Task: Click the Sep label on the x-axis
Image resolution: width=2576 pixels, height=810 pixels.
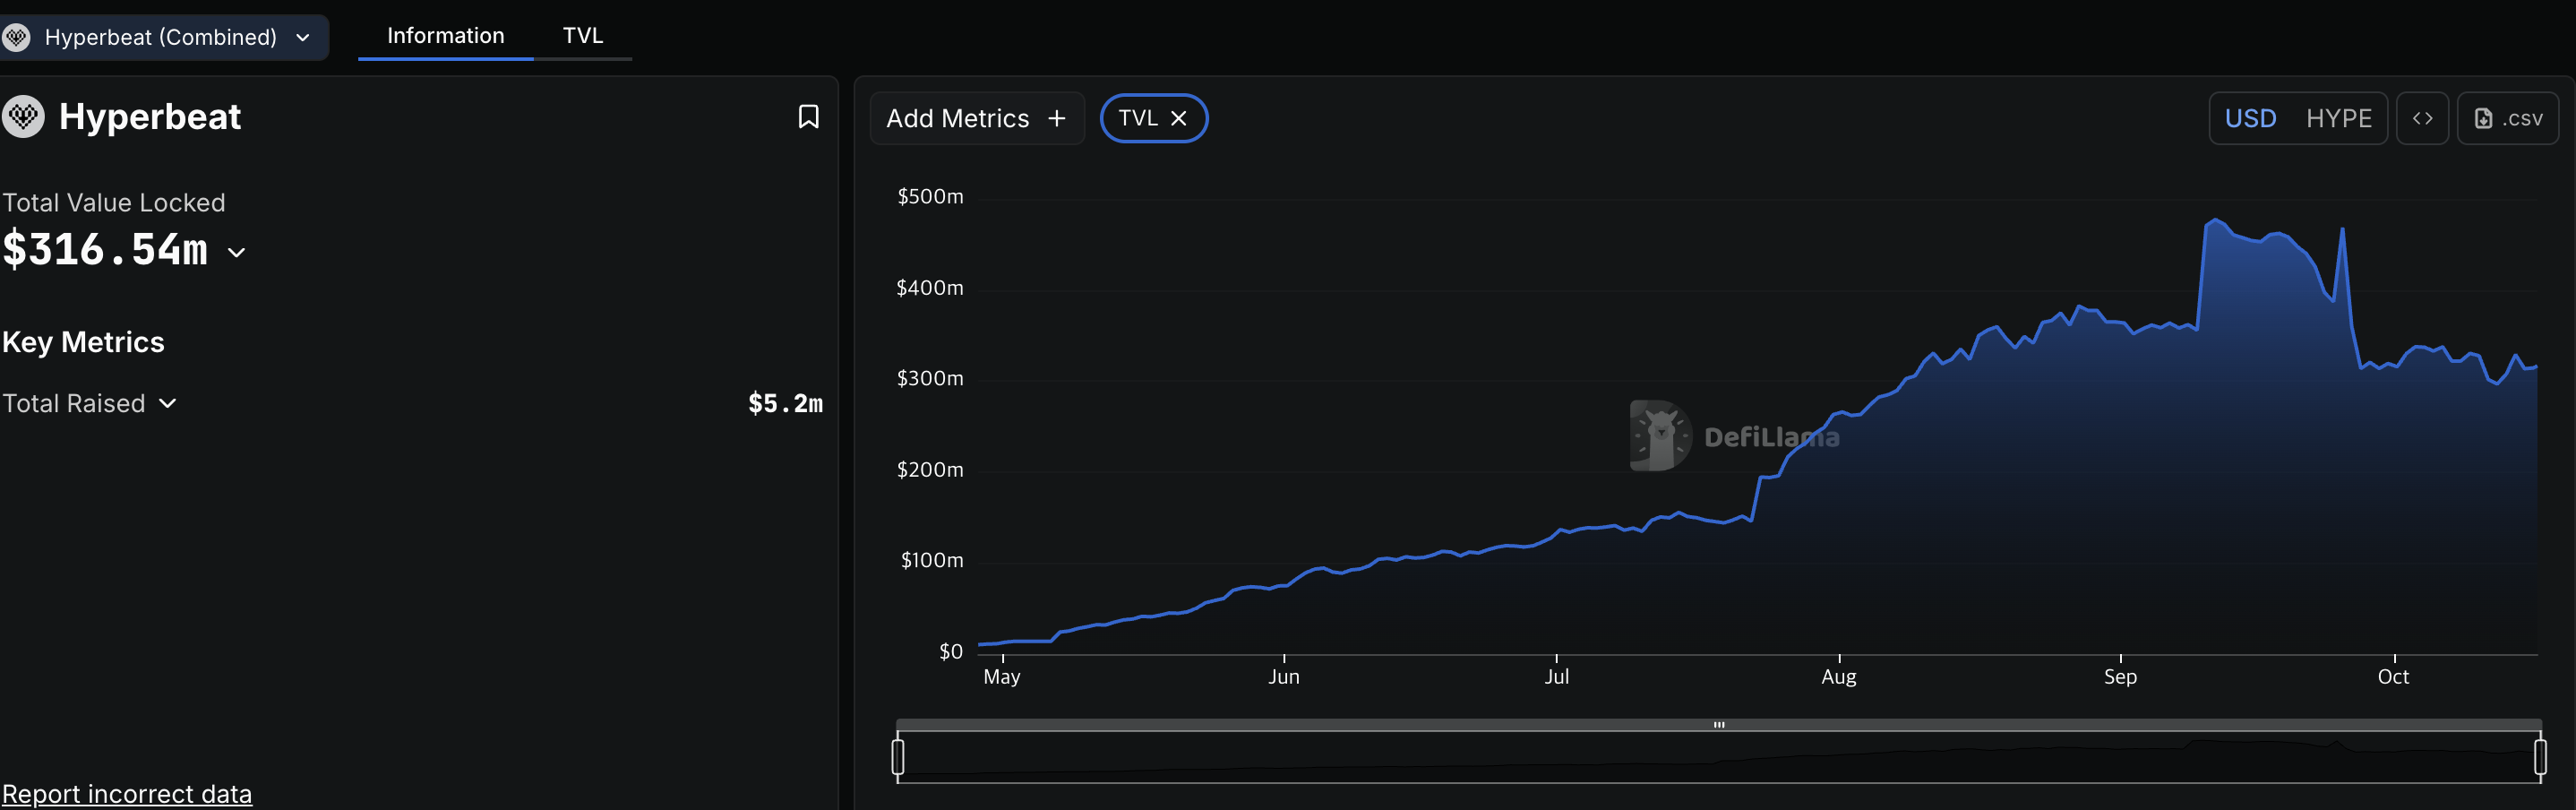Action: click(x=2120, y=677)
